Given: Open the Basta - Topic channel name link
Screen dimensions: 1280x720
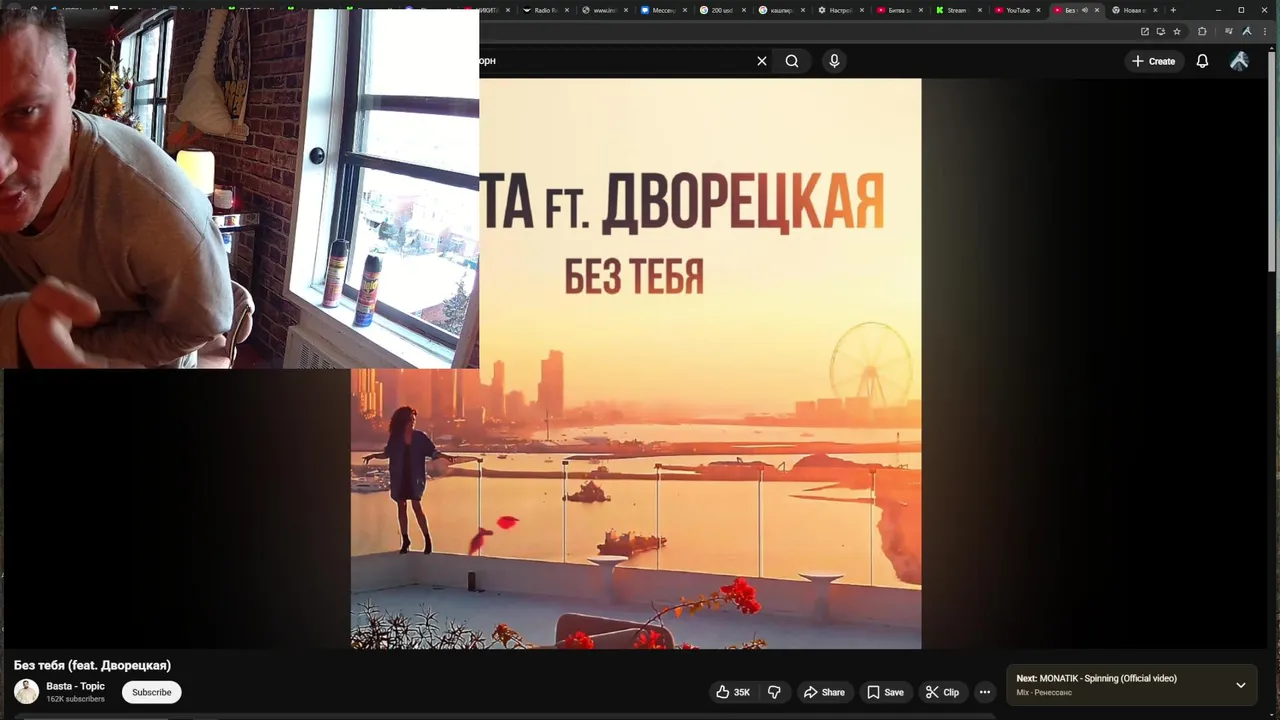Looking at the screenshot, I should coord(75,686).
